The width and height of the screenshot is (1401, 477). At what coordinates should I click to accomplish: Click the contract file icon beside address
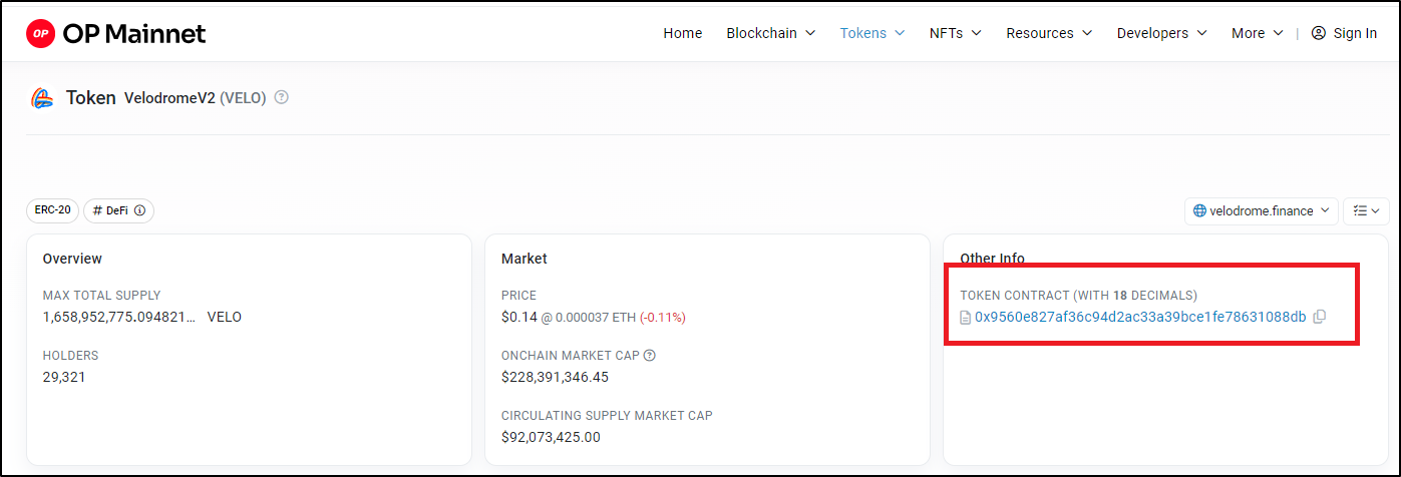point(965,318)
